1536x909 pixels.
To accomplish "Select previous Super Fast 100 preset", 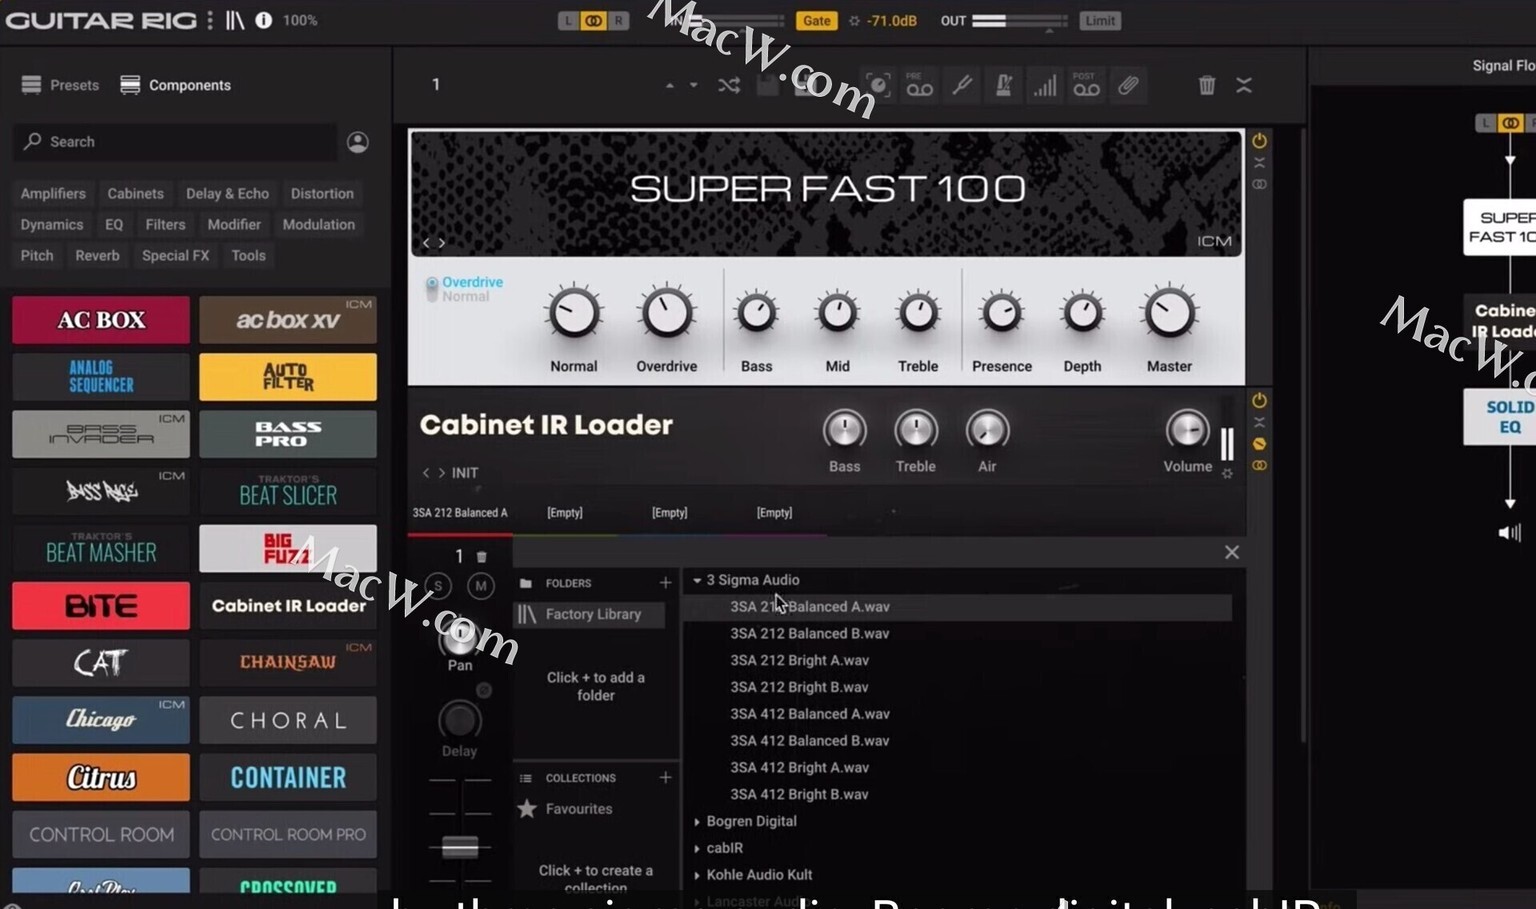I will [x=426, y=242].
